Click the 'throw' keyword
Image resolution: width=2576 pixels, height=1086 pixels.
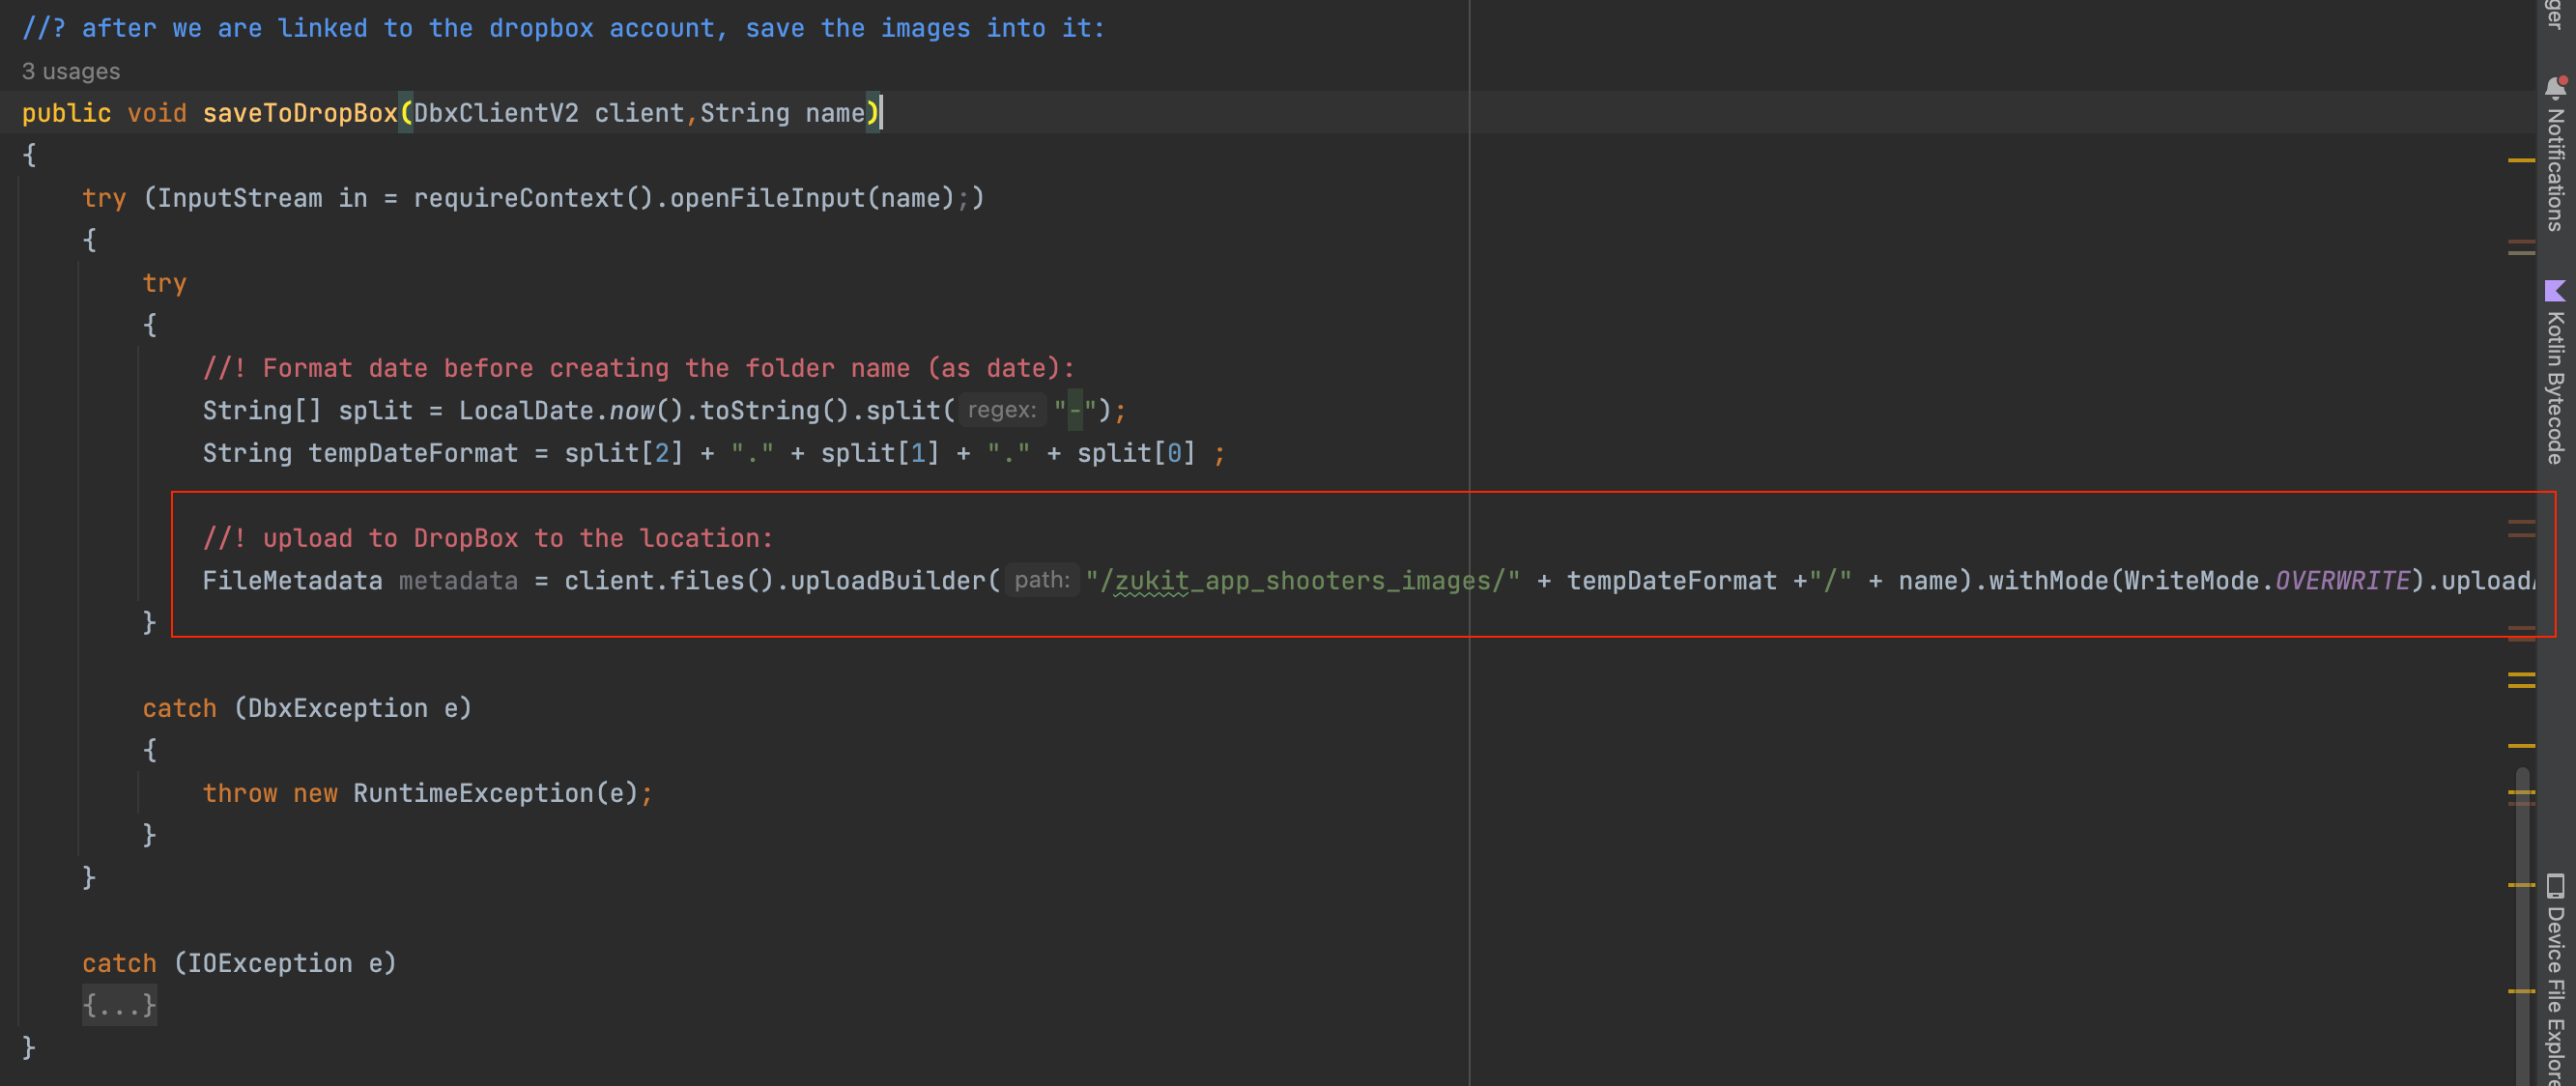(240, 793)
